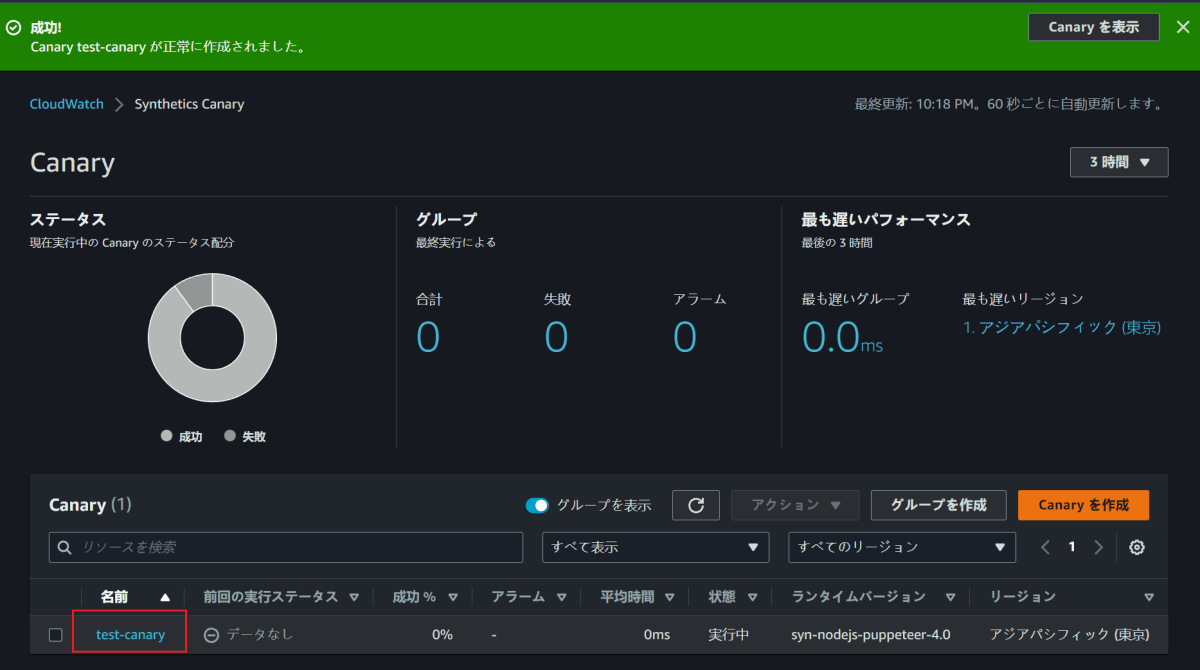Go to next page arrow

(1098, 547)
